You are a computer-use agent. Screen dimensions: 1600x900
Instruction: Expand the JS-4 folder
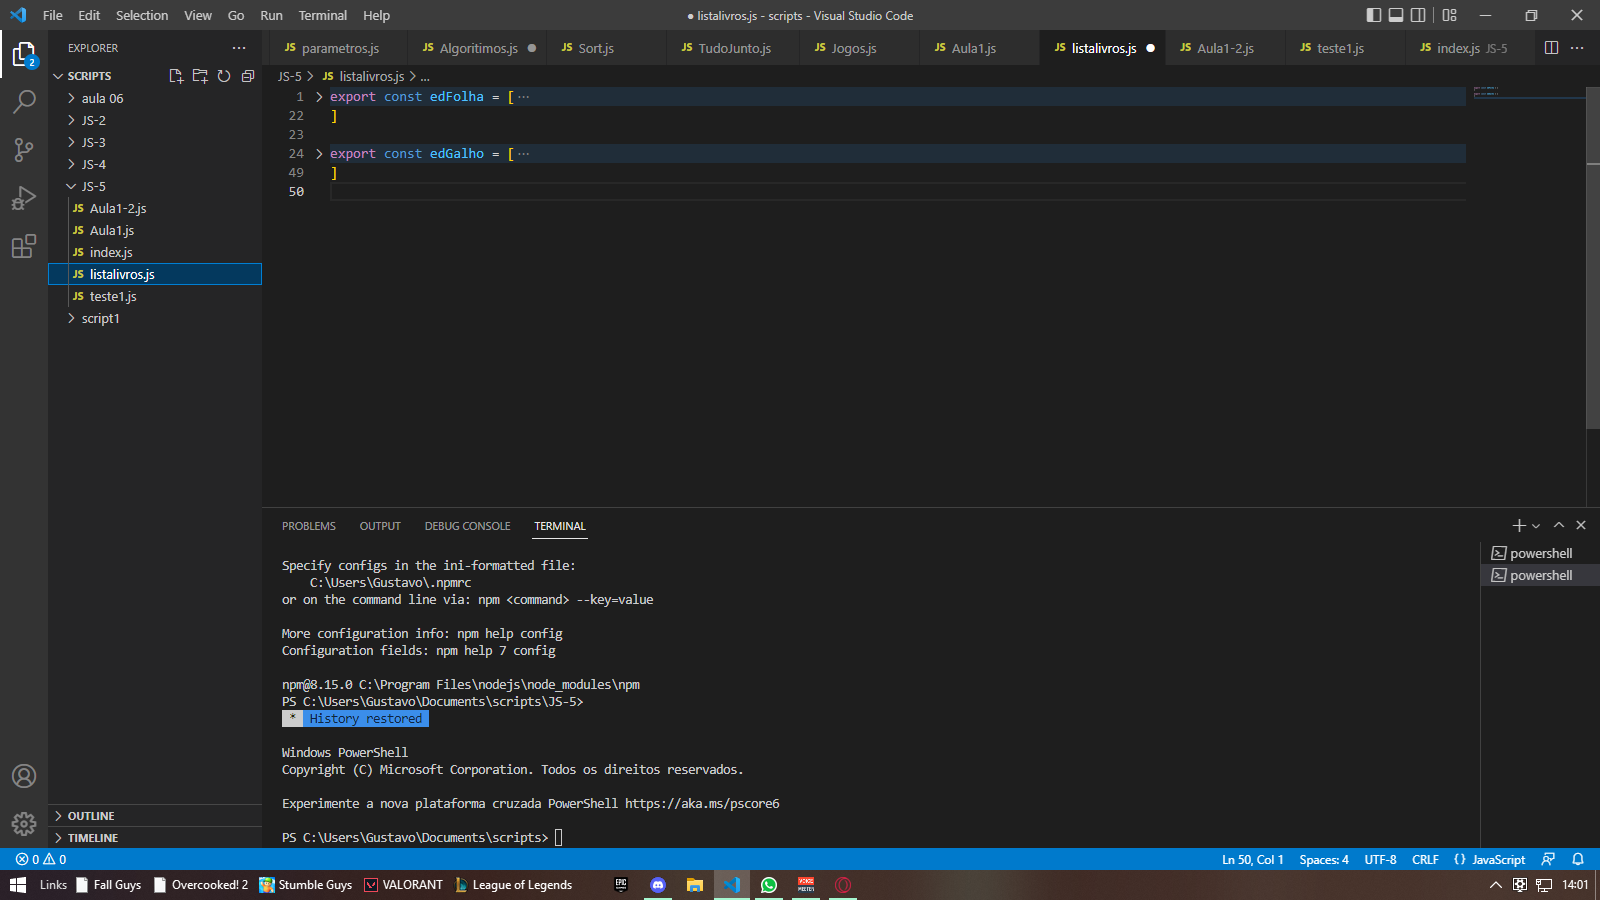click(155, 164)
